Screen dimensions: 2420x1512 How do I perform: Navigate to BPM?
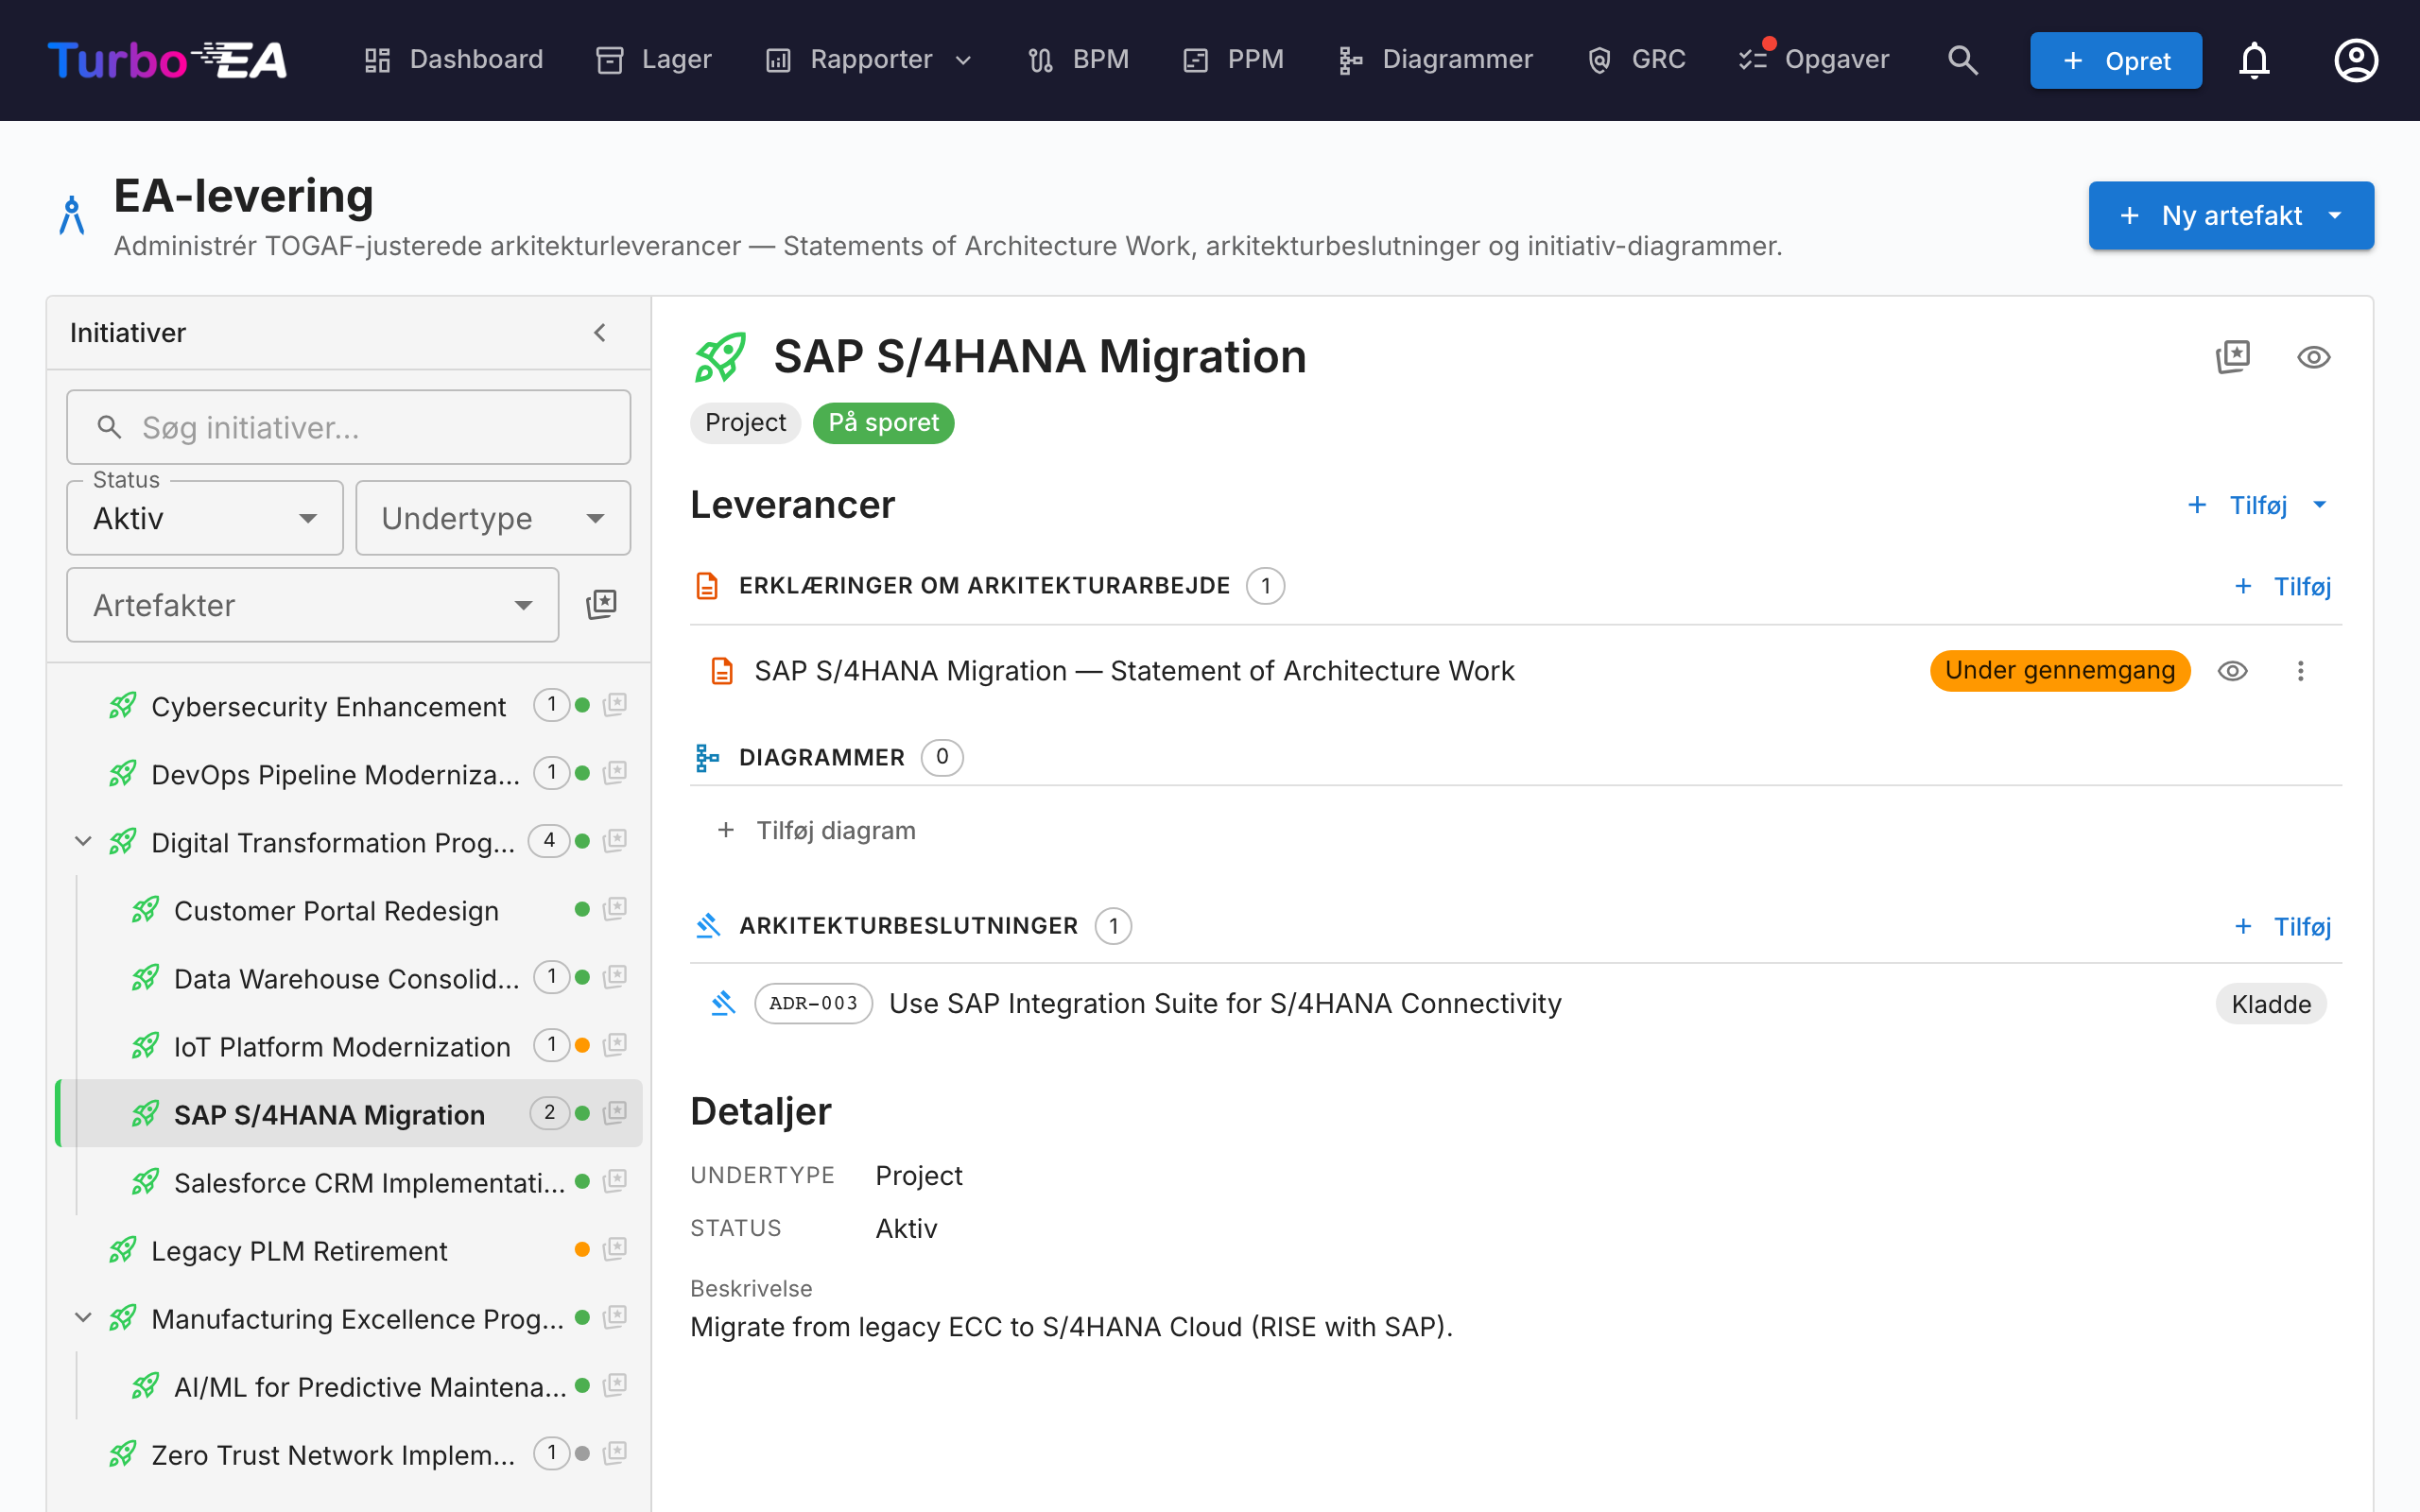tap(1078, 60)
